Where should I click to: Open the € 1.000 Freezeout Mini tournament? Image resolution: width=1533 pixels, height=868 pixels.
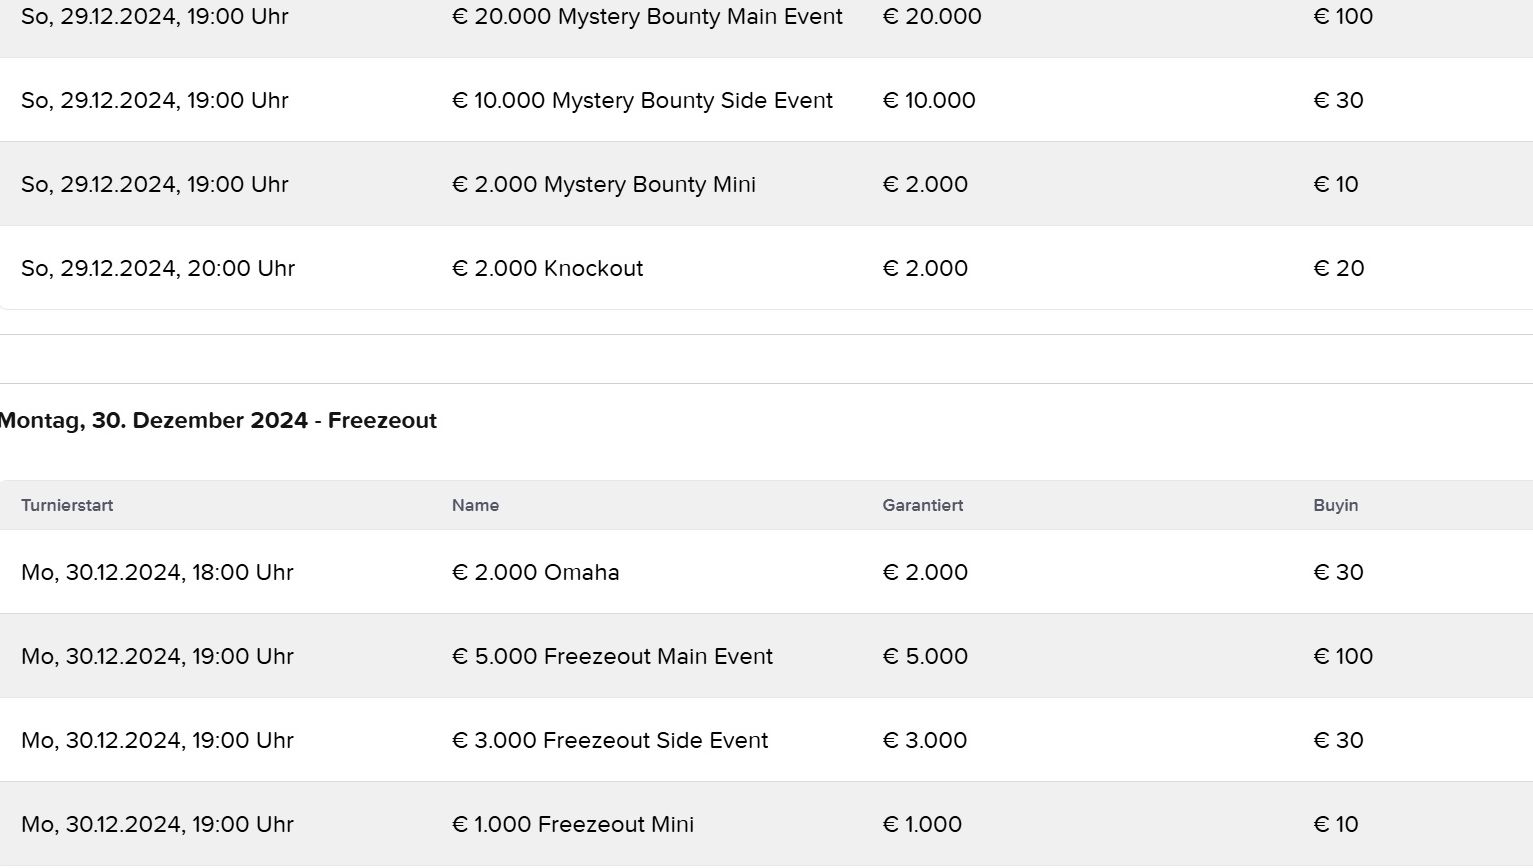(x=573, y=825)
